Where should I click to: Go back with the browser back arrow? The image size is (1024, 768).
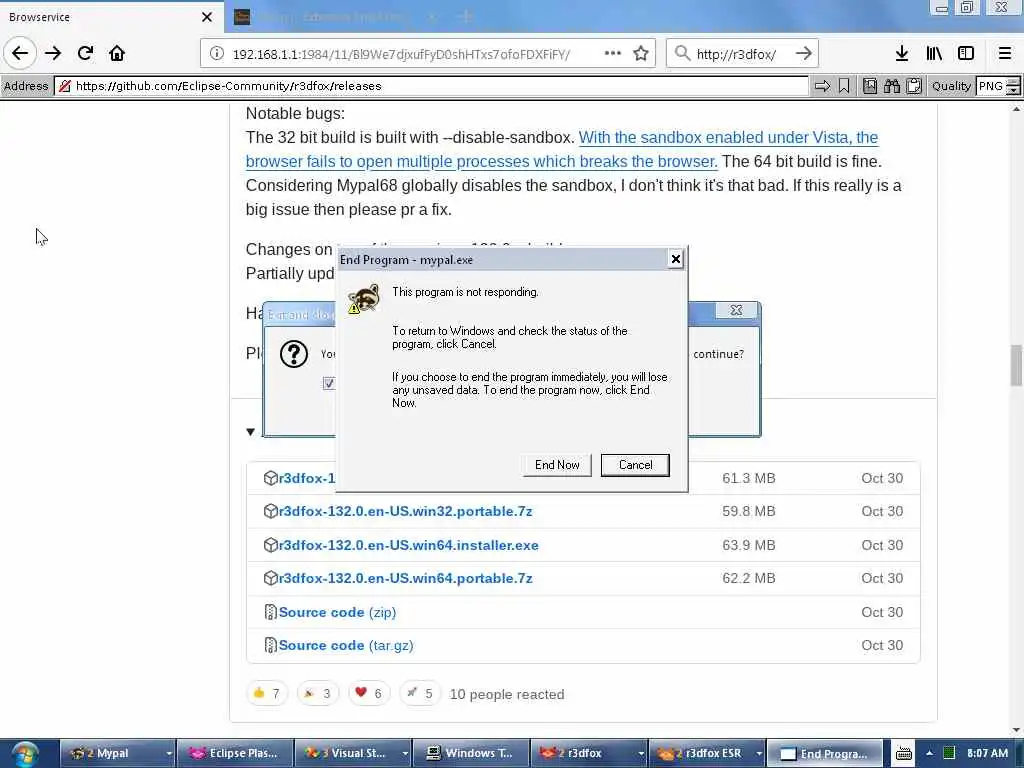tap(20, 54)
